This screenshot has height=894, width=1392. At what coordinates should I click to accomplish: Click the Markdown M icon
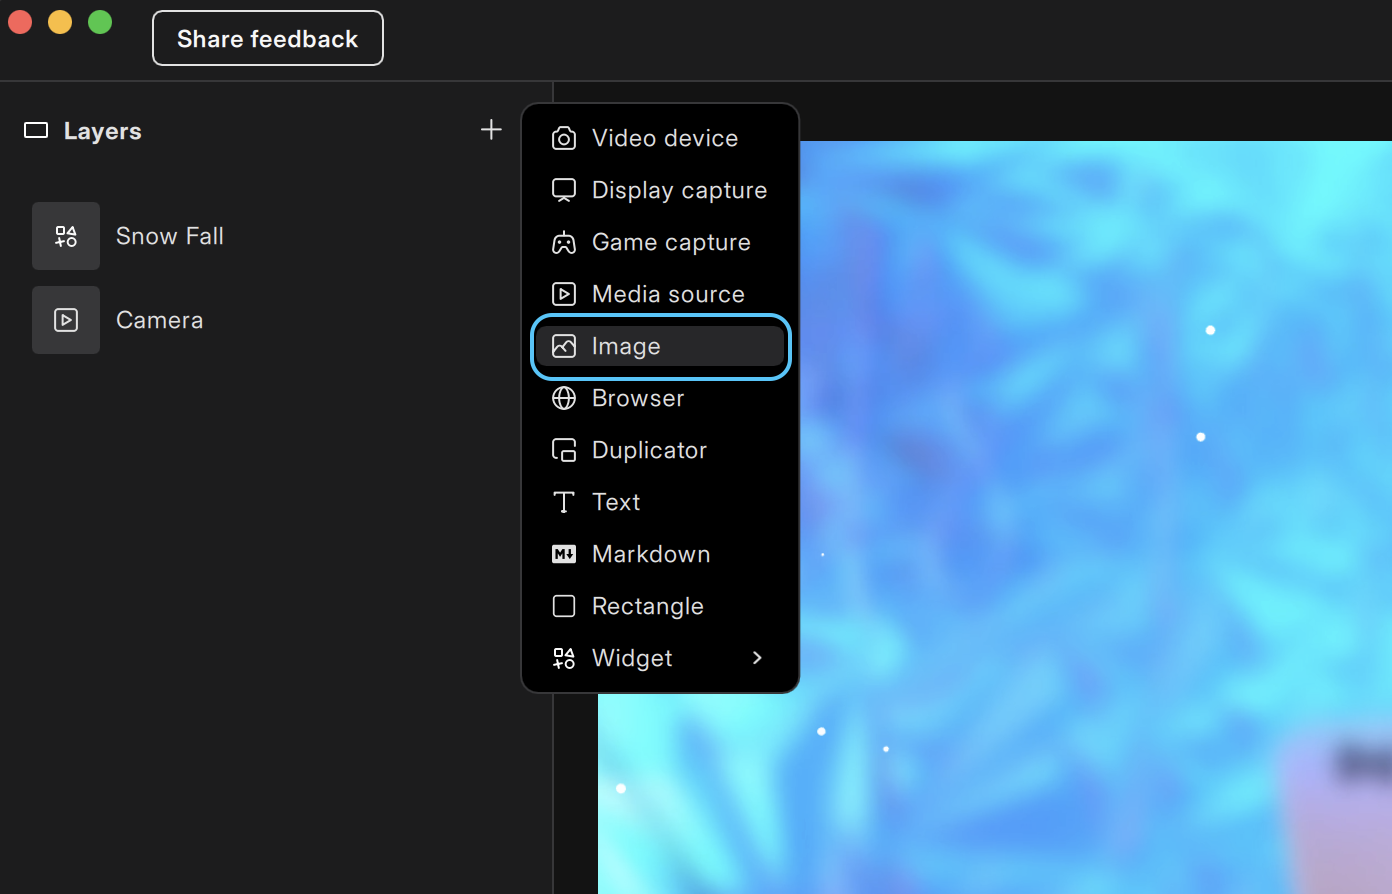pos(564,554)
